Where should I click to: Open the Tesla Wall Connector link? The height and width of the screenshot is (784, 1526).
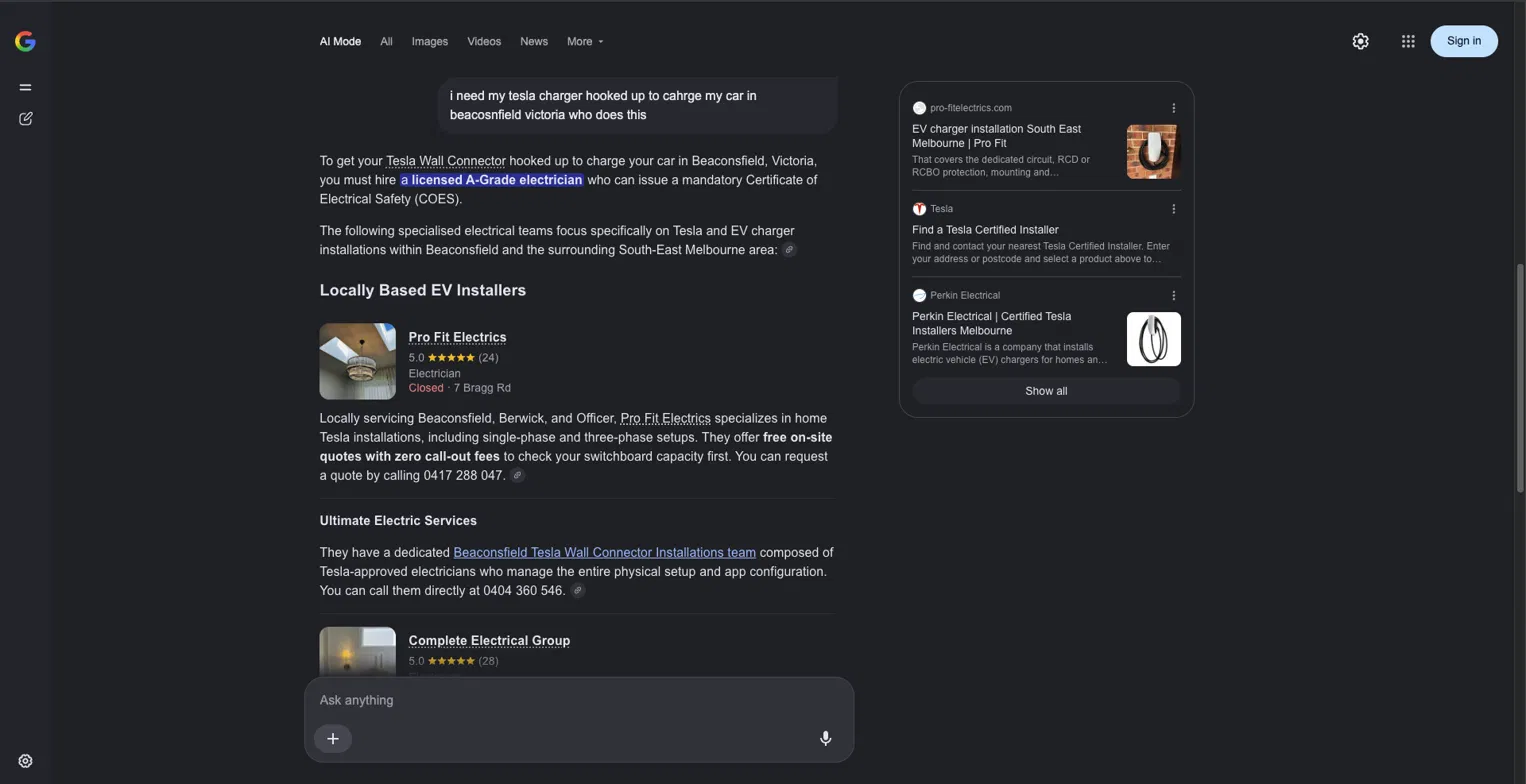point(446,161)
